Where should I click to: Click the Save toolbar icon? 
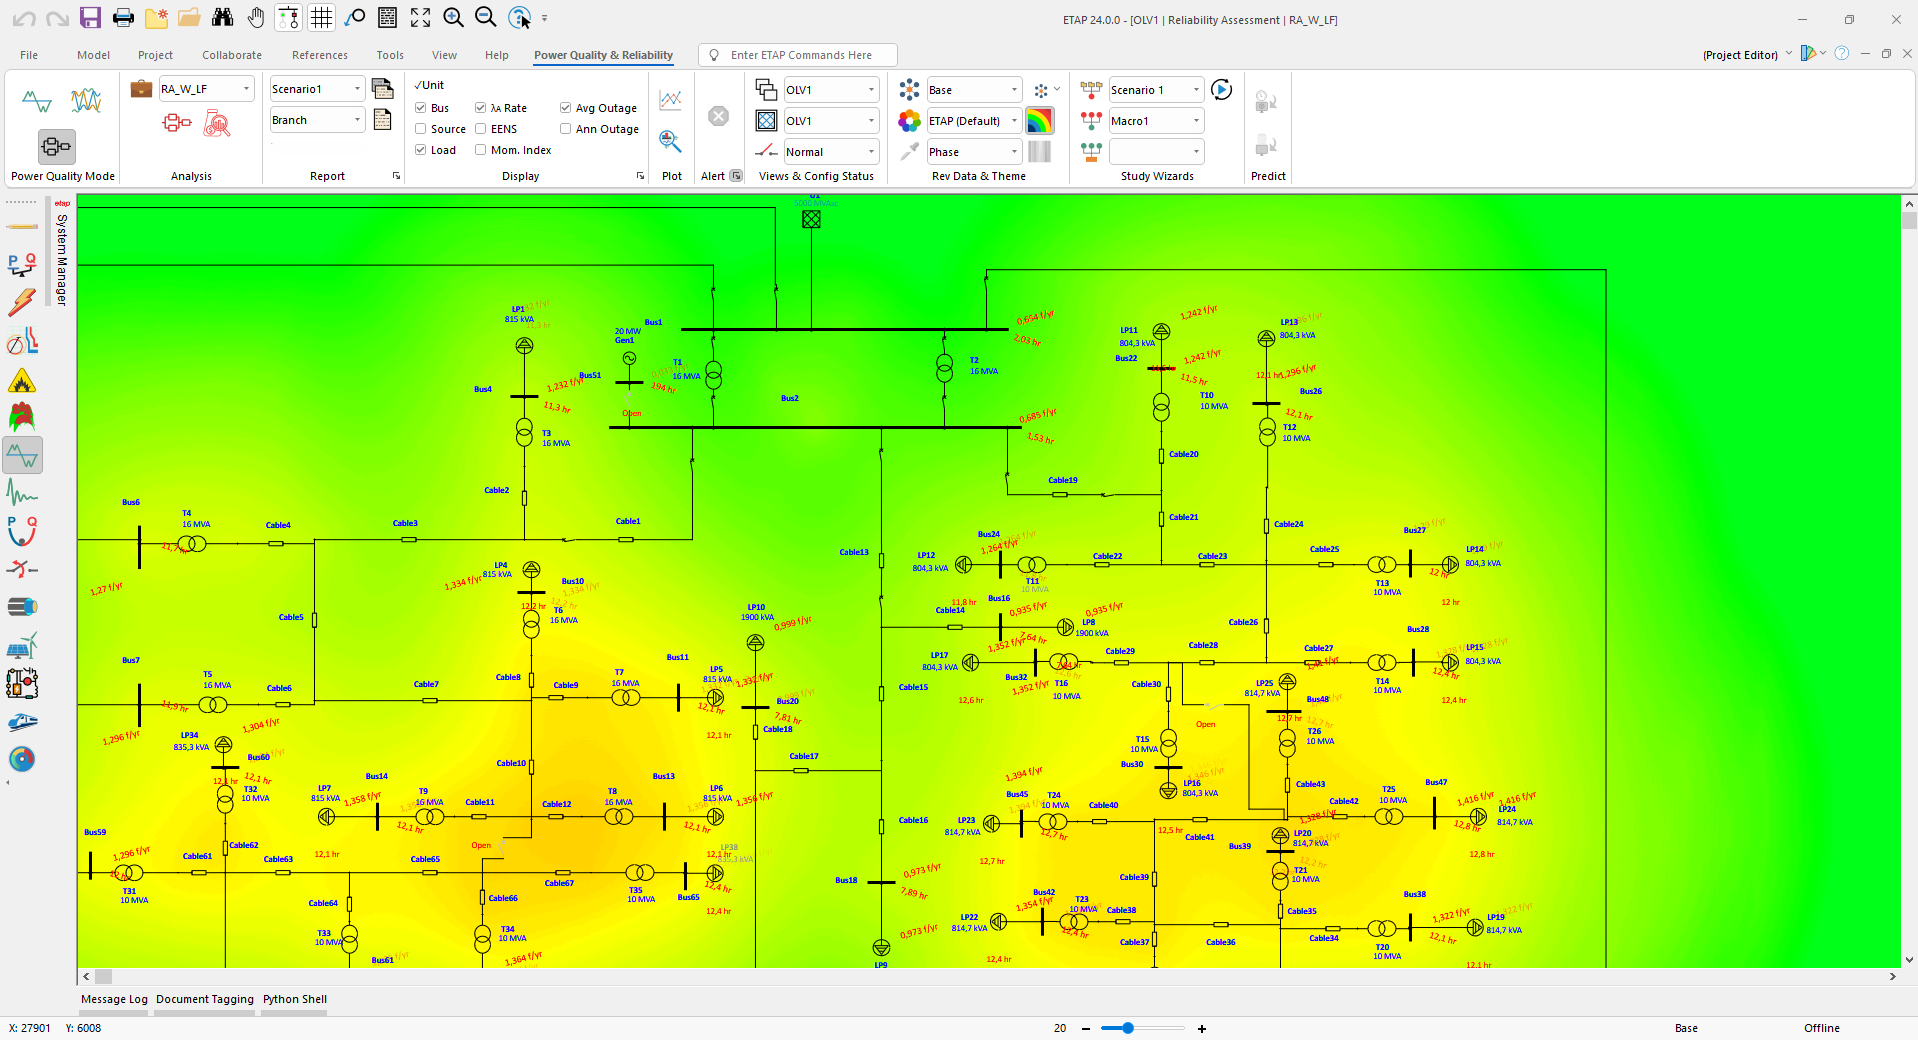click(x=91, y=17)
